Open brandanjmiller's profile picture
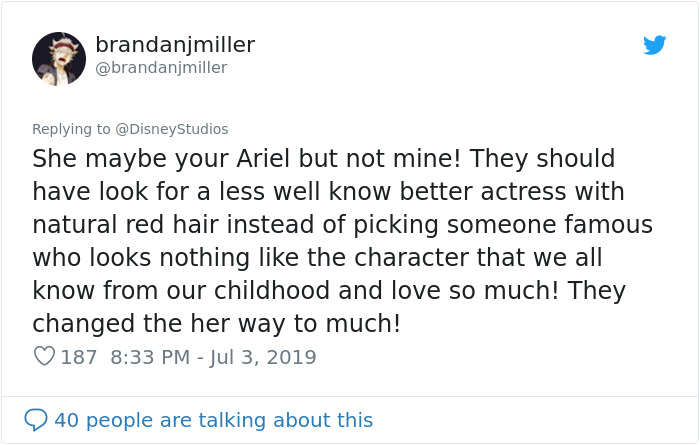The height and width of the screenshot is (445, 700). coord(59,58)
